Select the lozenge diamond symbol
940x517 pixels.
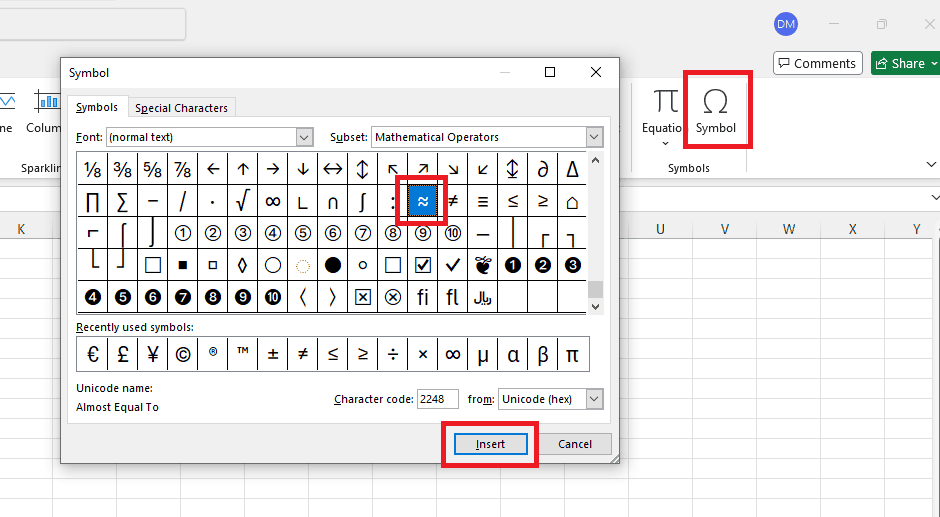coord(242,265)
